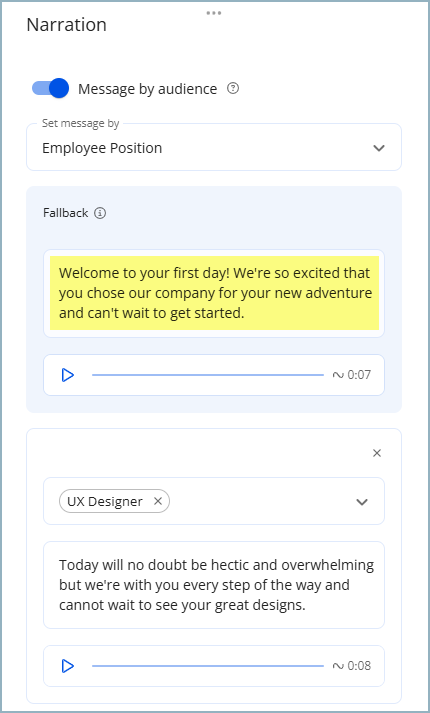Click the 0:08 duration of UX Designer audio
430x713 pixels.
(x=359, y=666)
